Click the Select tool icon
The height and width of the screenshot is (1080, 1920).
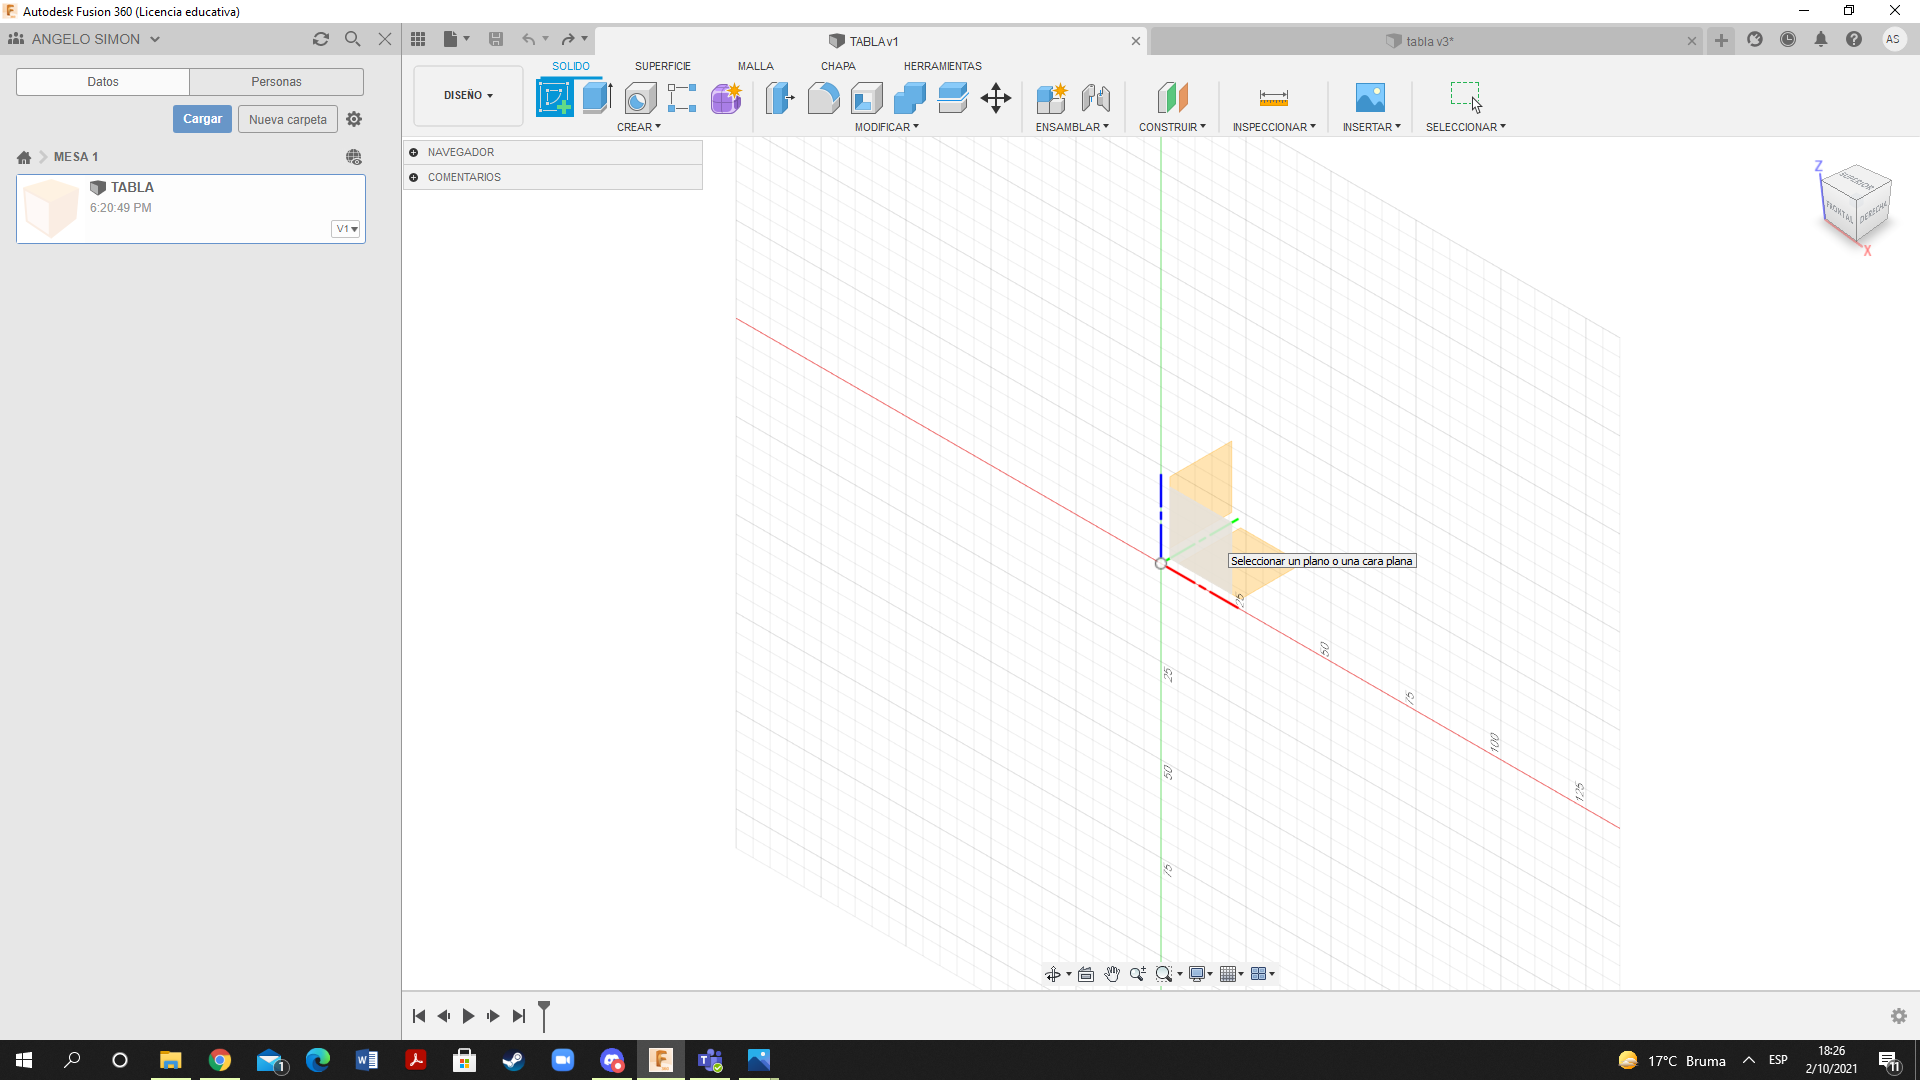[1466, 97]
